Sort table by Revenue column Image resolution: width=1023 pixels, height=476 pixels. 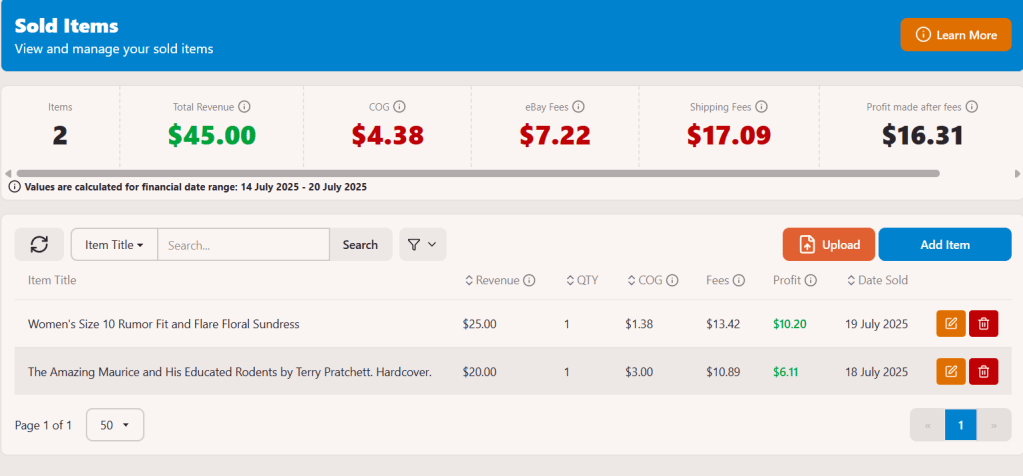(x=495, y=280)
